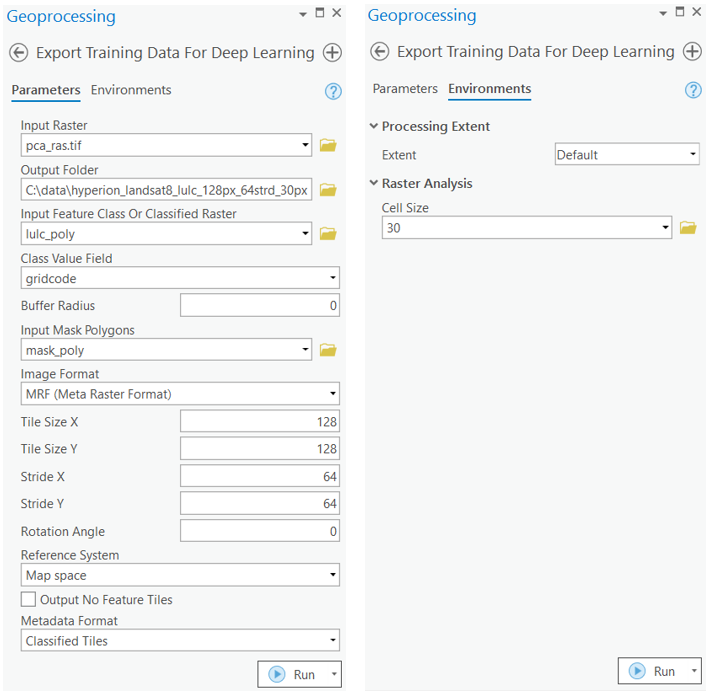Click Run button in the Environments panel
This screenshot has width=712, height=696.
click(x=652, y=671)
